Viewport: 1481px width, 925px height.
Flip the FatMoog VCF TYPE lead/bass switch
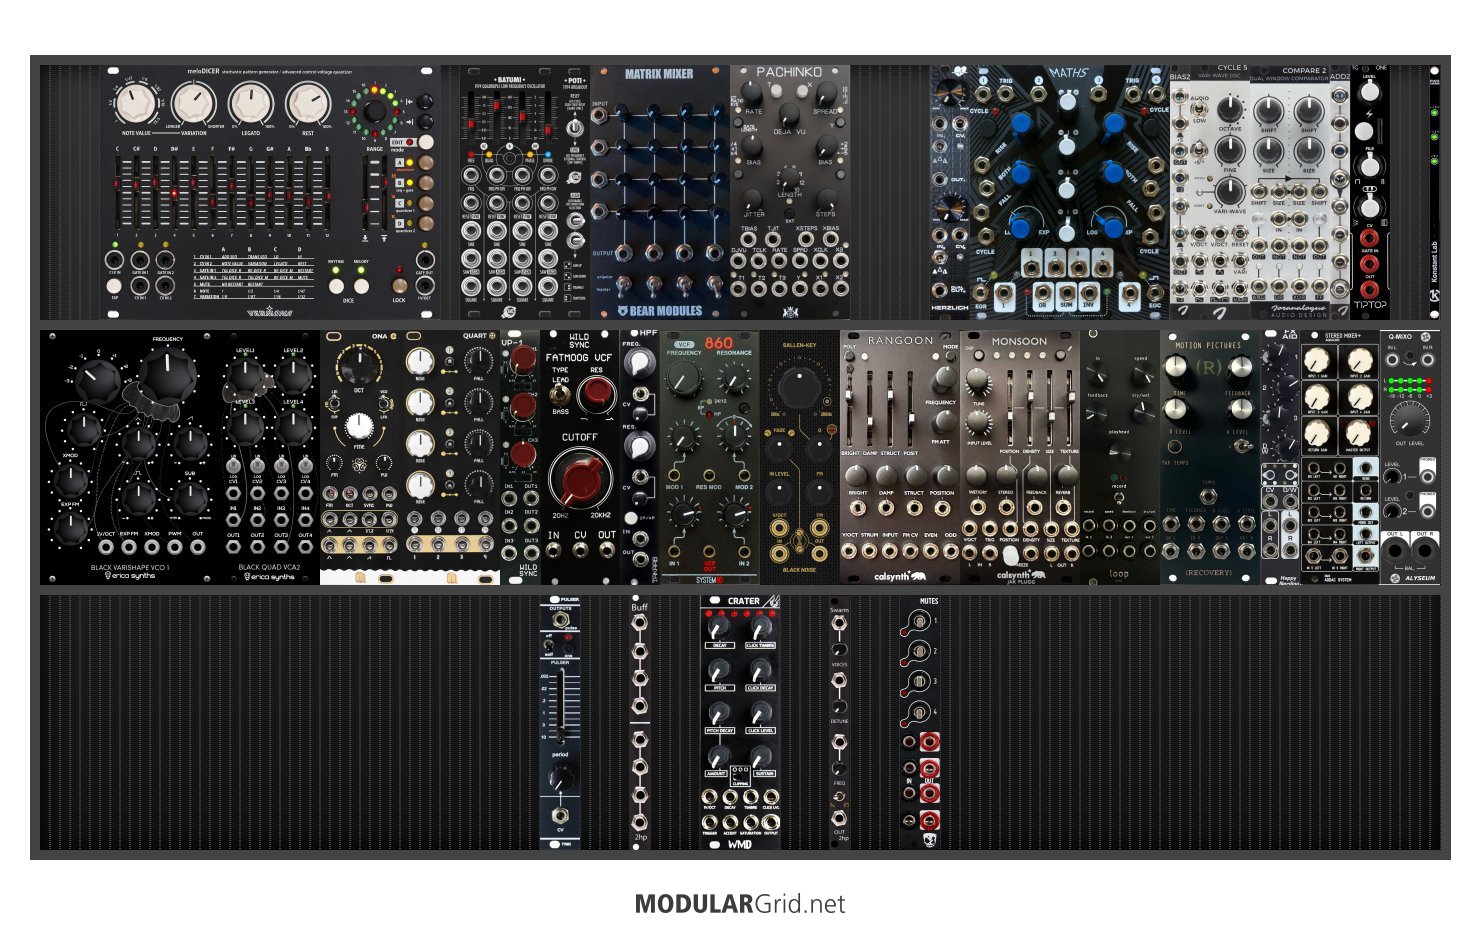click(x=562, y=394)
